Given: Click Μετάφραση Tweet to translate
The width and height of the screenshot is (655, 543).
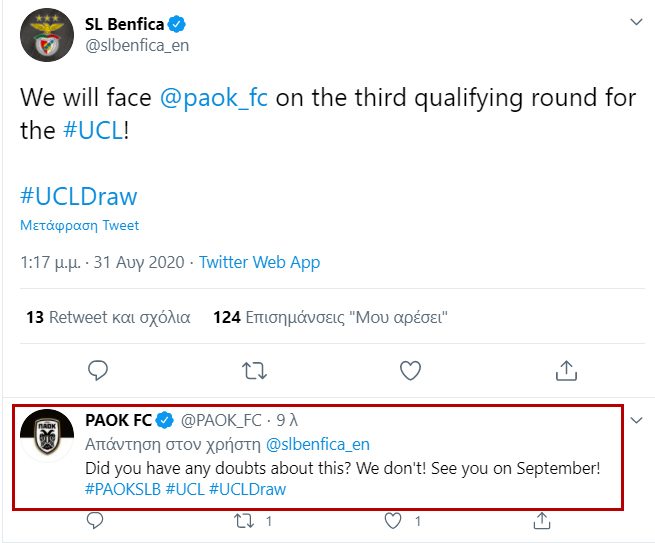Looking at the screenshot, I should click(80, 226).
